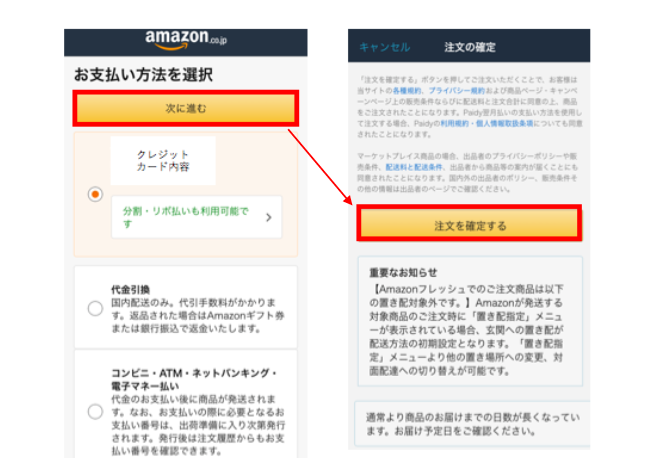Expand the 分割・リボ払い chevron arrow
648x471 pixels.
(x=269, y=217)
